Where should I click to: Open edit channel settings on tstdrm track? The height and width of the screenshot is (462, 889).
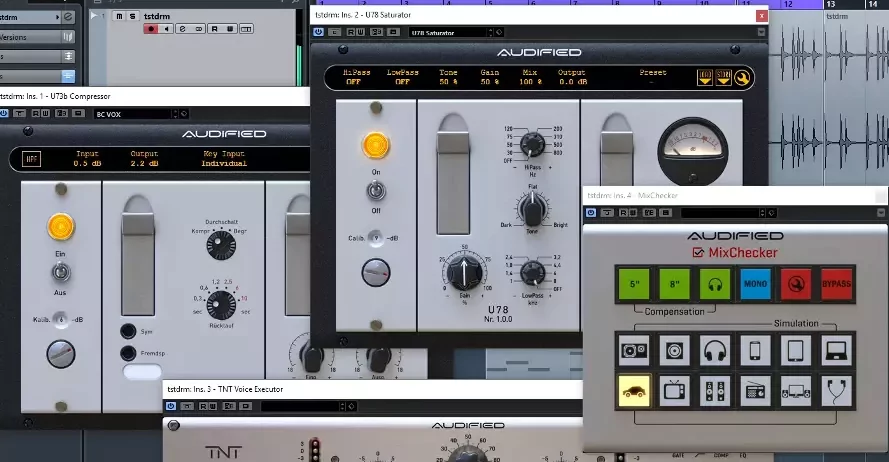click(x=183, y=29)
